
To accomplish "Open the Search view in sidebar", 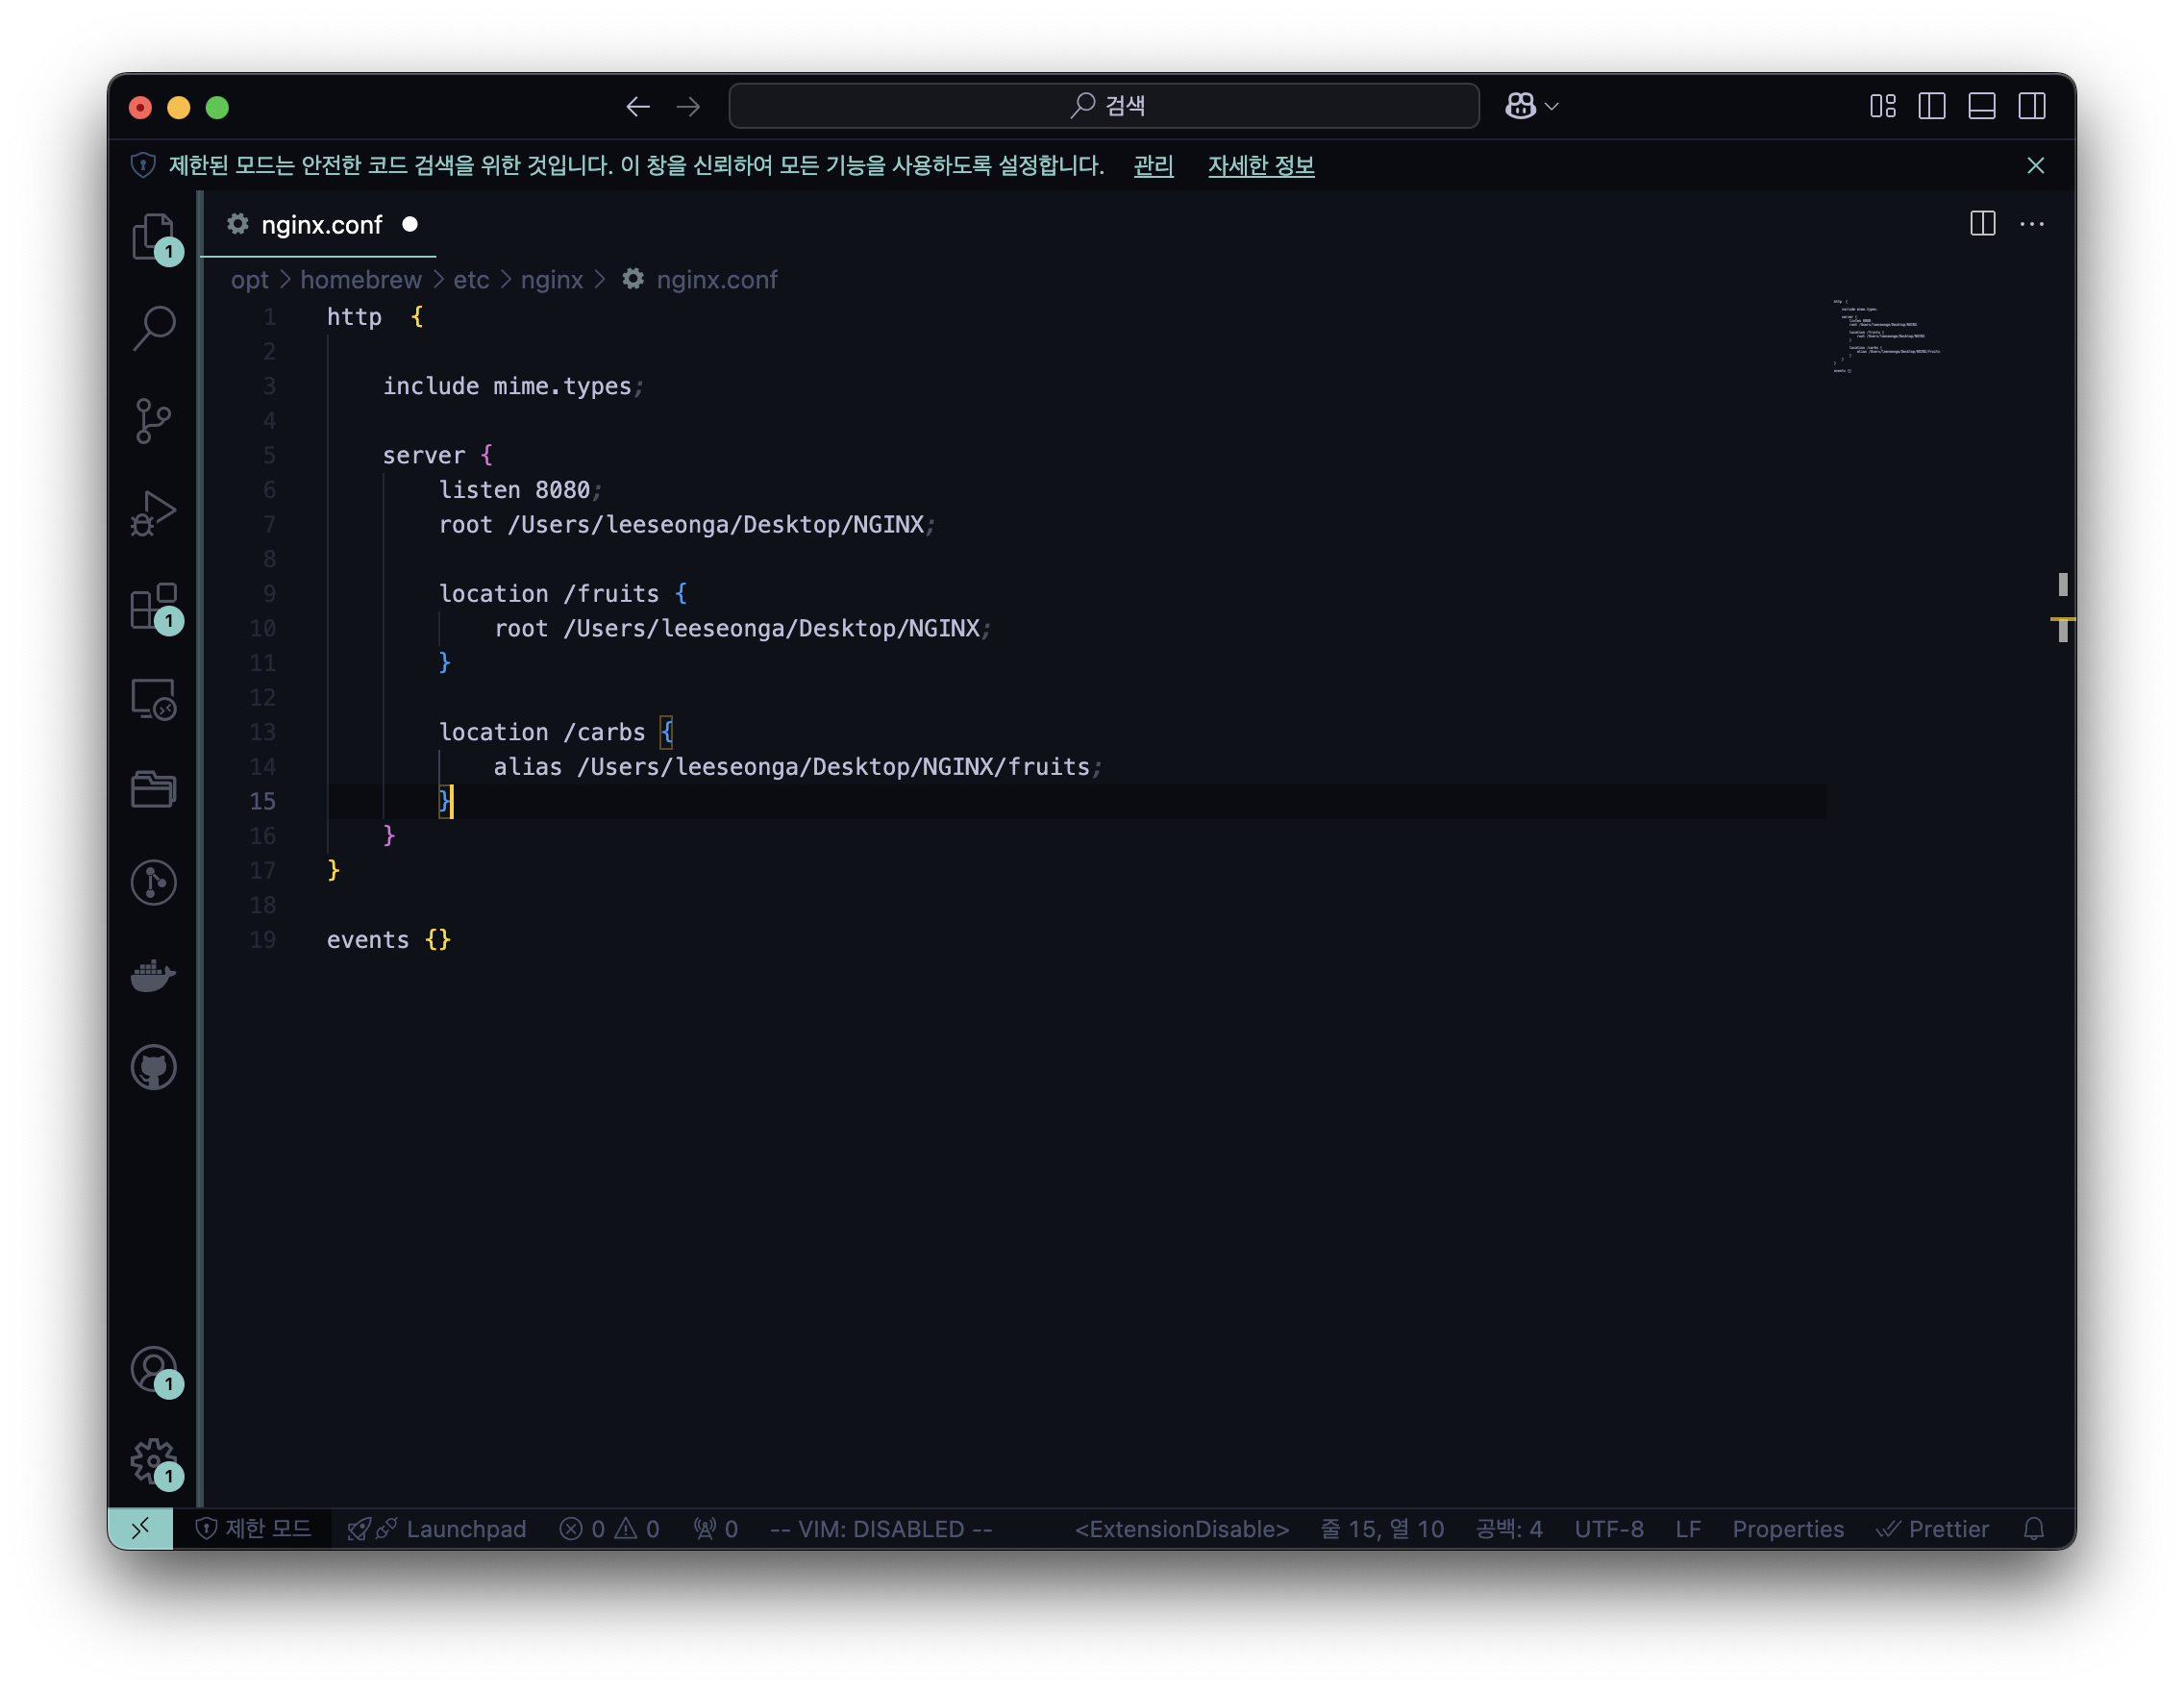I will [x=153, y=328].
